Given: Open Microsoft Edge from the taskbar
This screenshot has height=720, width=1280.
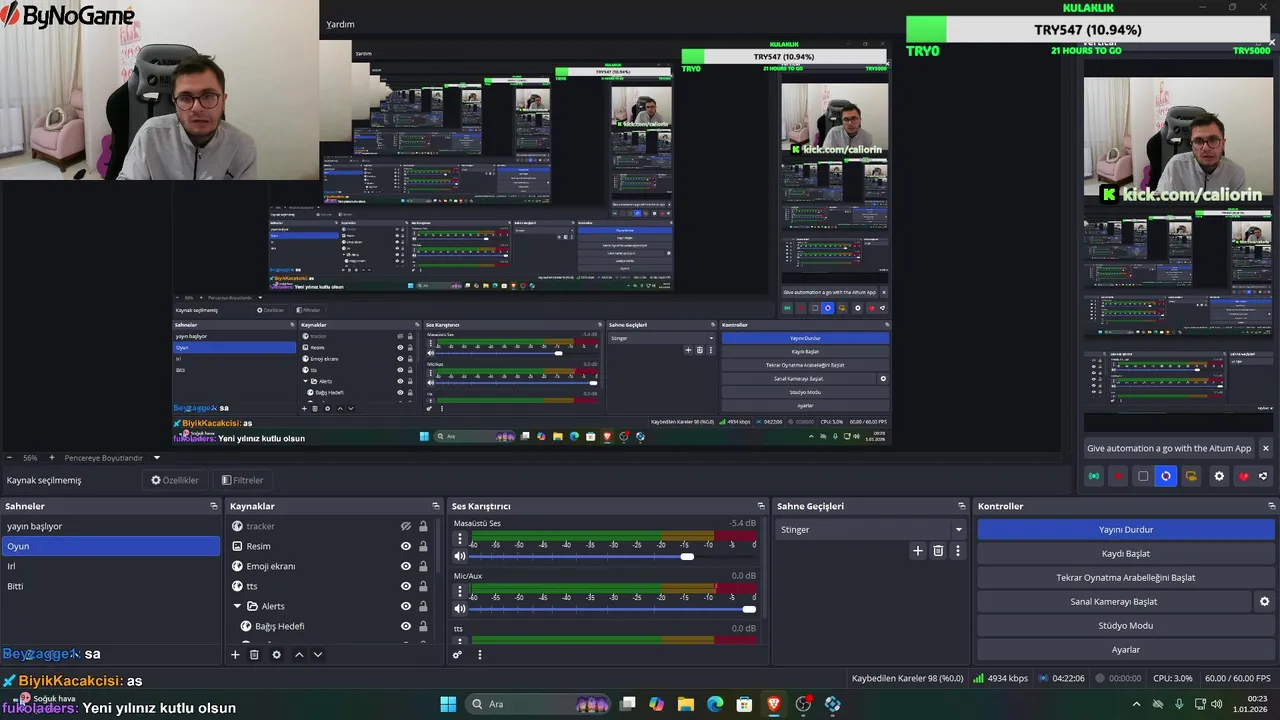Looking at the screenshot, I should tap(715, 704).
